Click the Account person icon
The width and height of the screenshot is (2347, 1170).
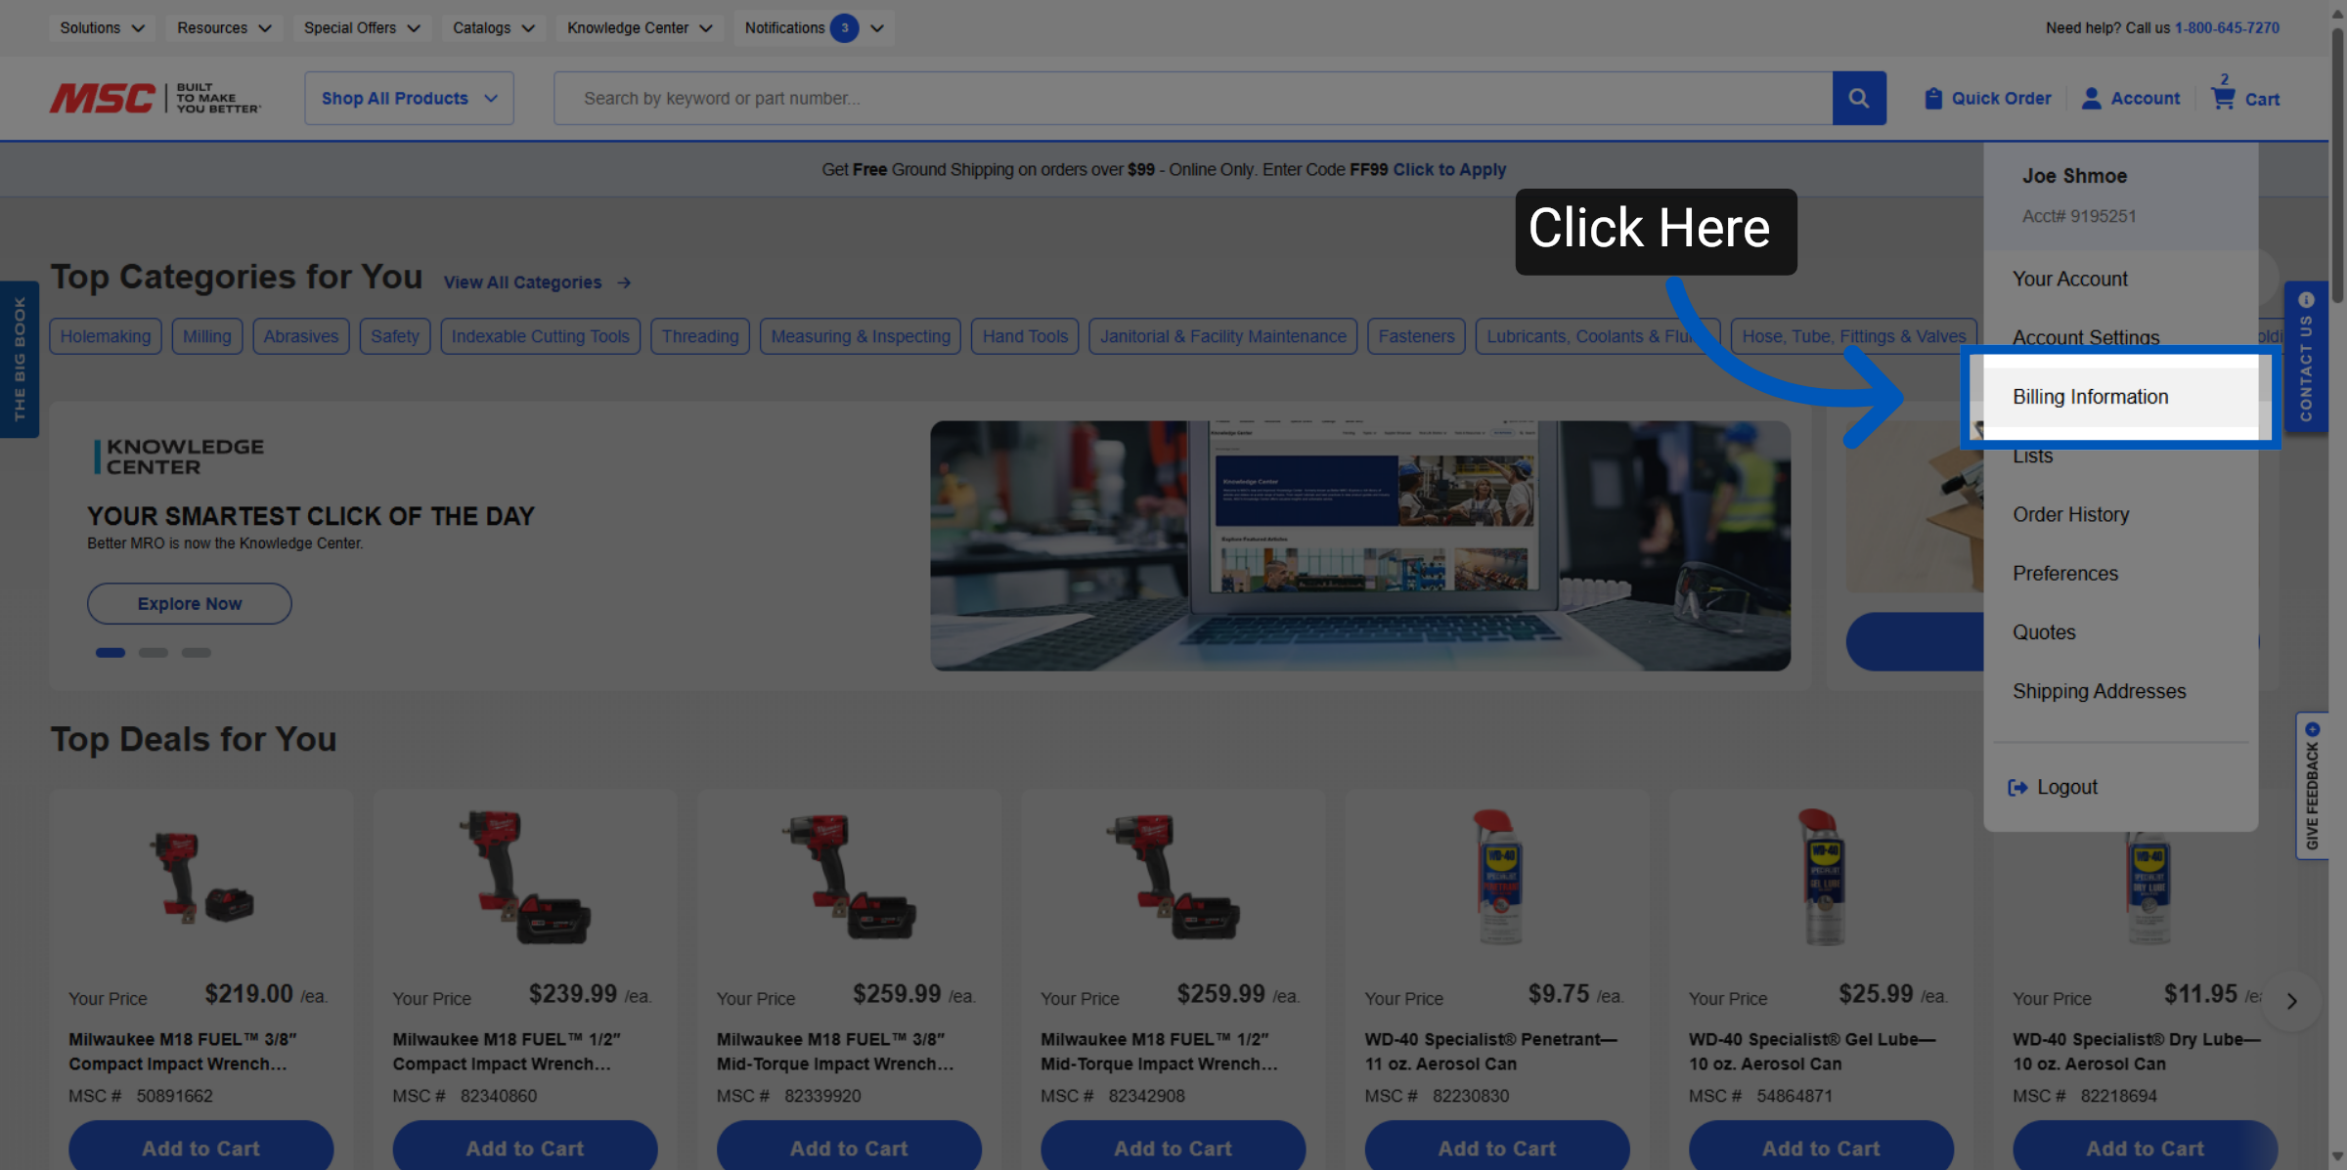2091,98
